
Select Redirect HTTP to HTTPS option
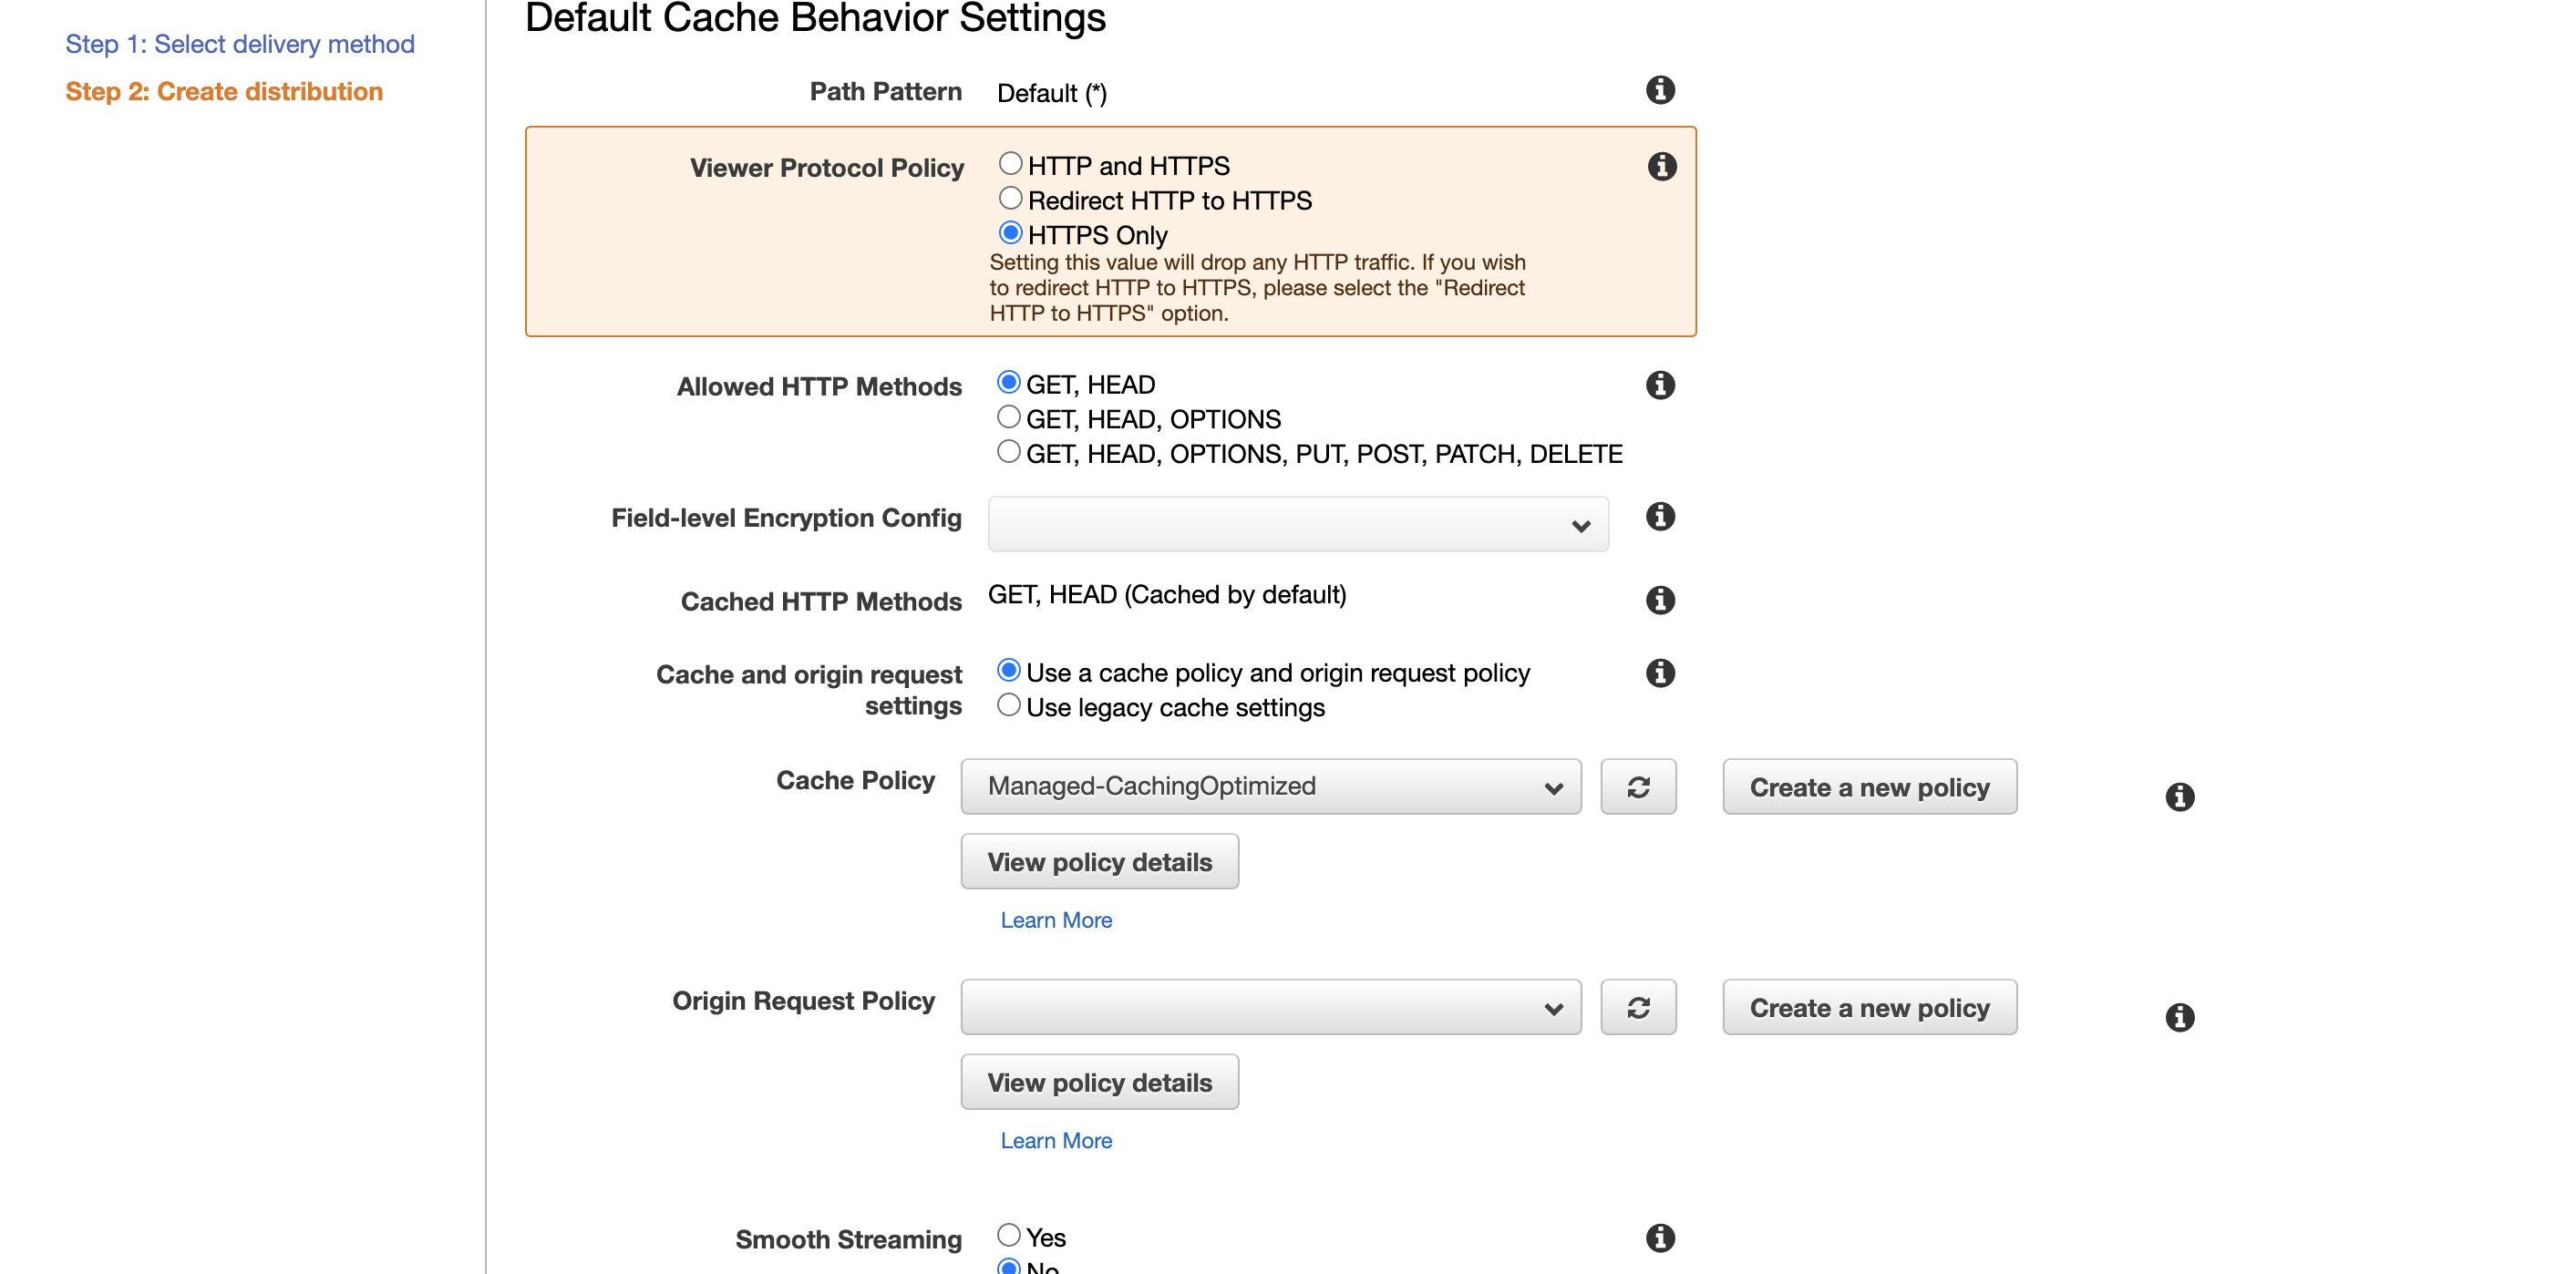1011,199
